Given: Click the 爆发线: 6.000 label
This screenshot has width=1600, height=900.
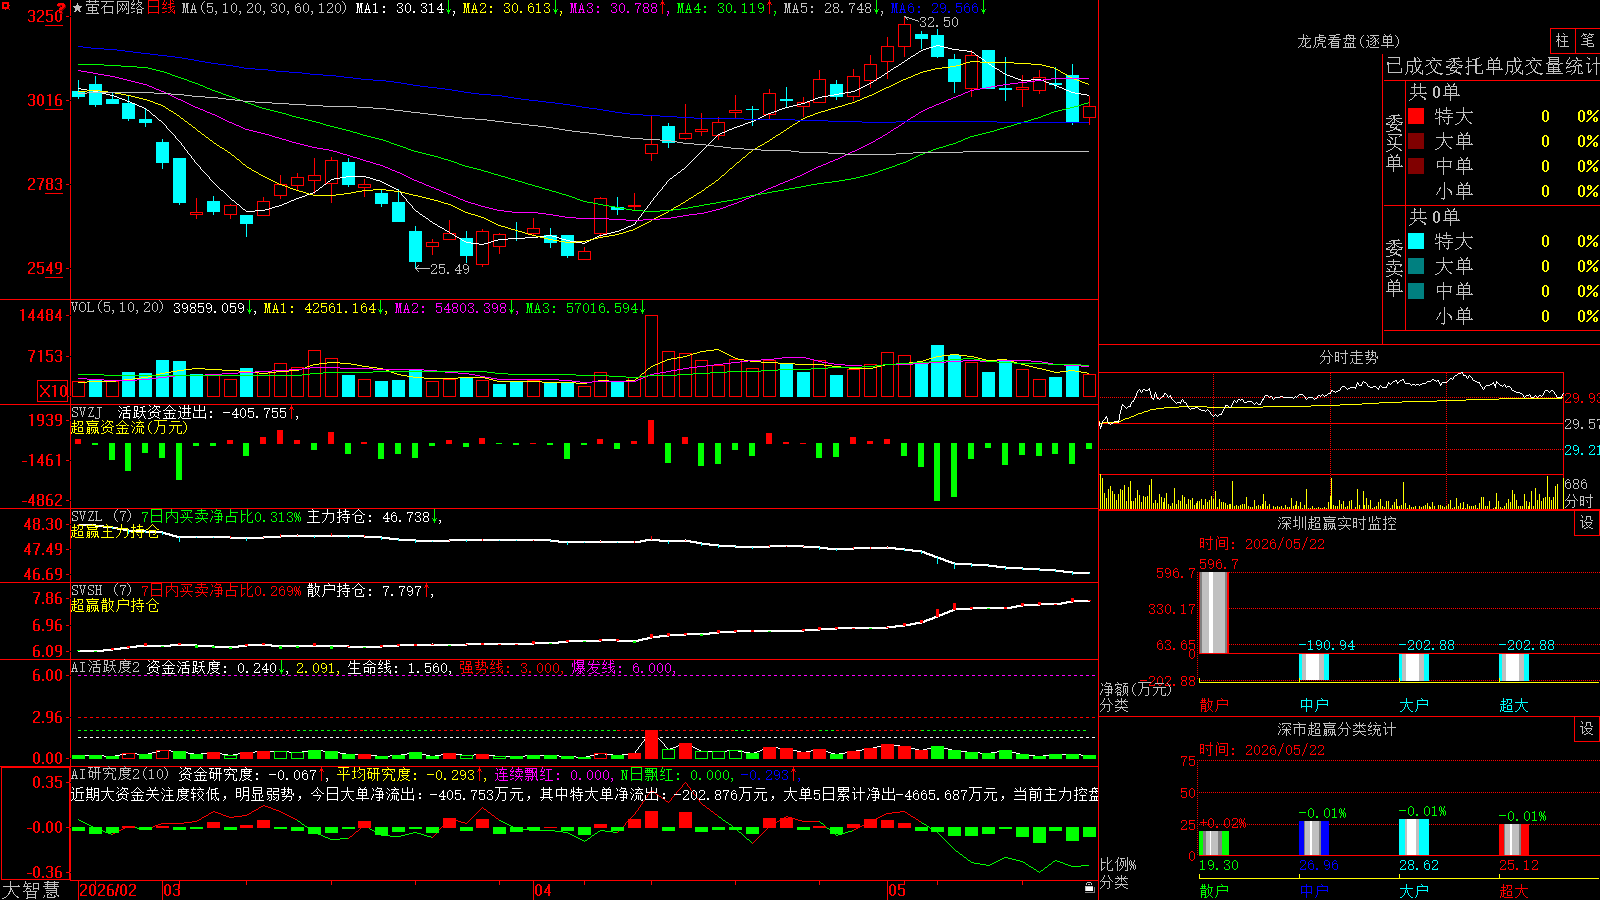Looking at the screenshot, I should (x=622, y=667).
